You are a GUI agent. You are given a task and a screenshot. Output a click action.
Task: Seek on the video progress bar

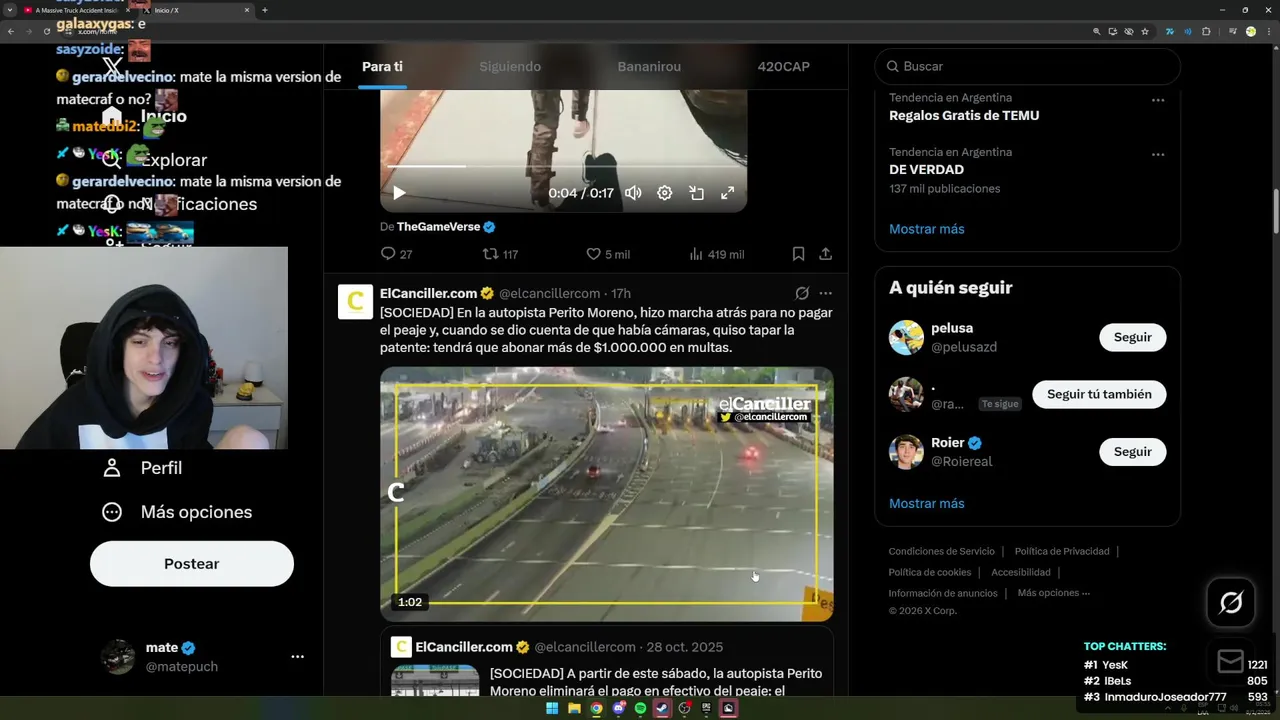(x=563, y=166)
